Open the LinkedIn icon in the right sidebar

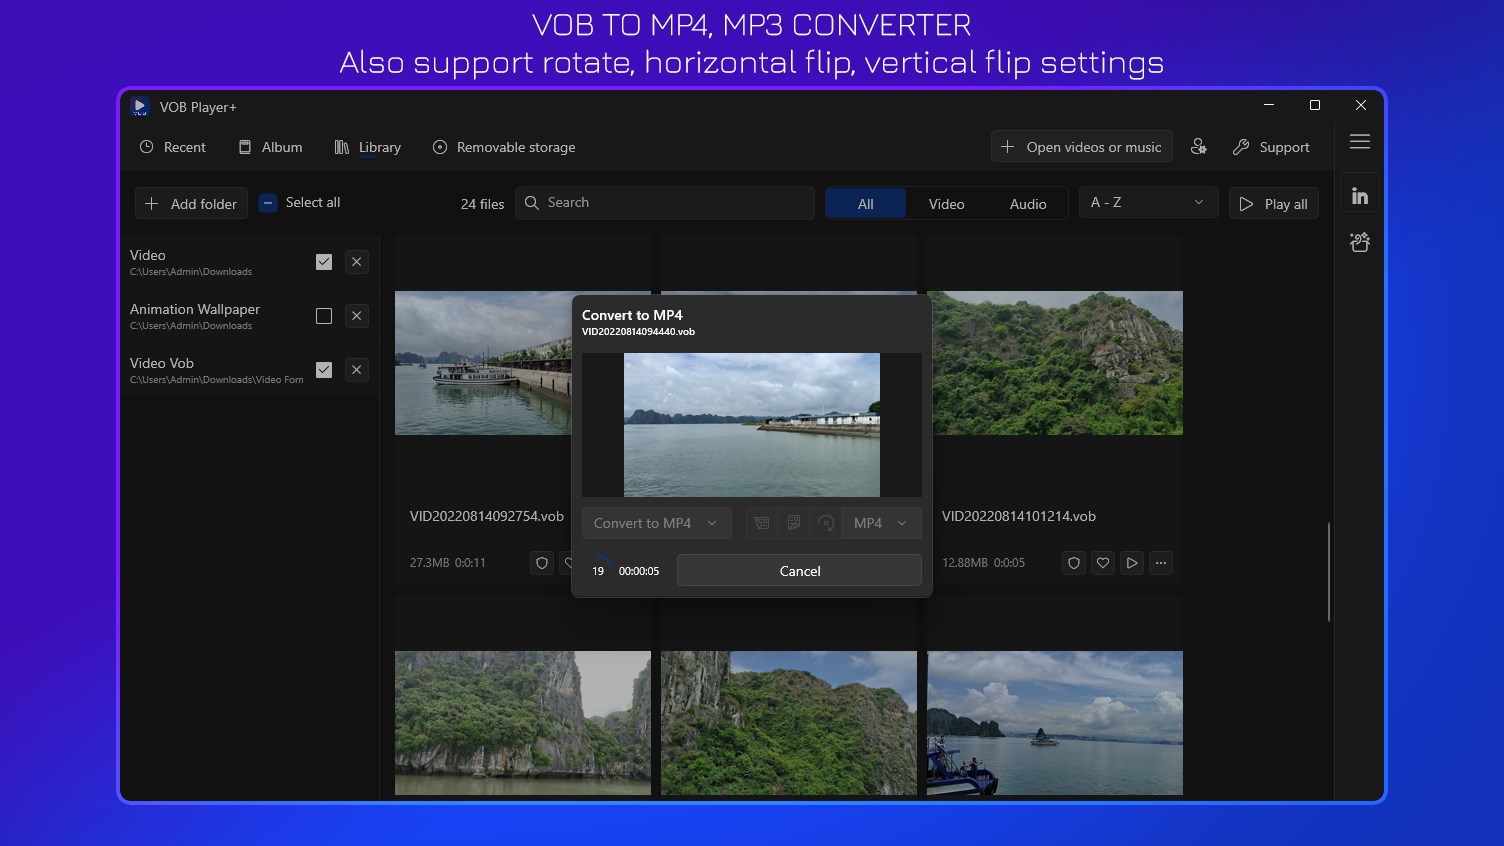pos(1360,194)
